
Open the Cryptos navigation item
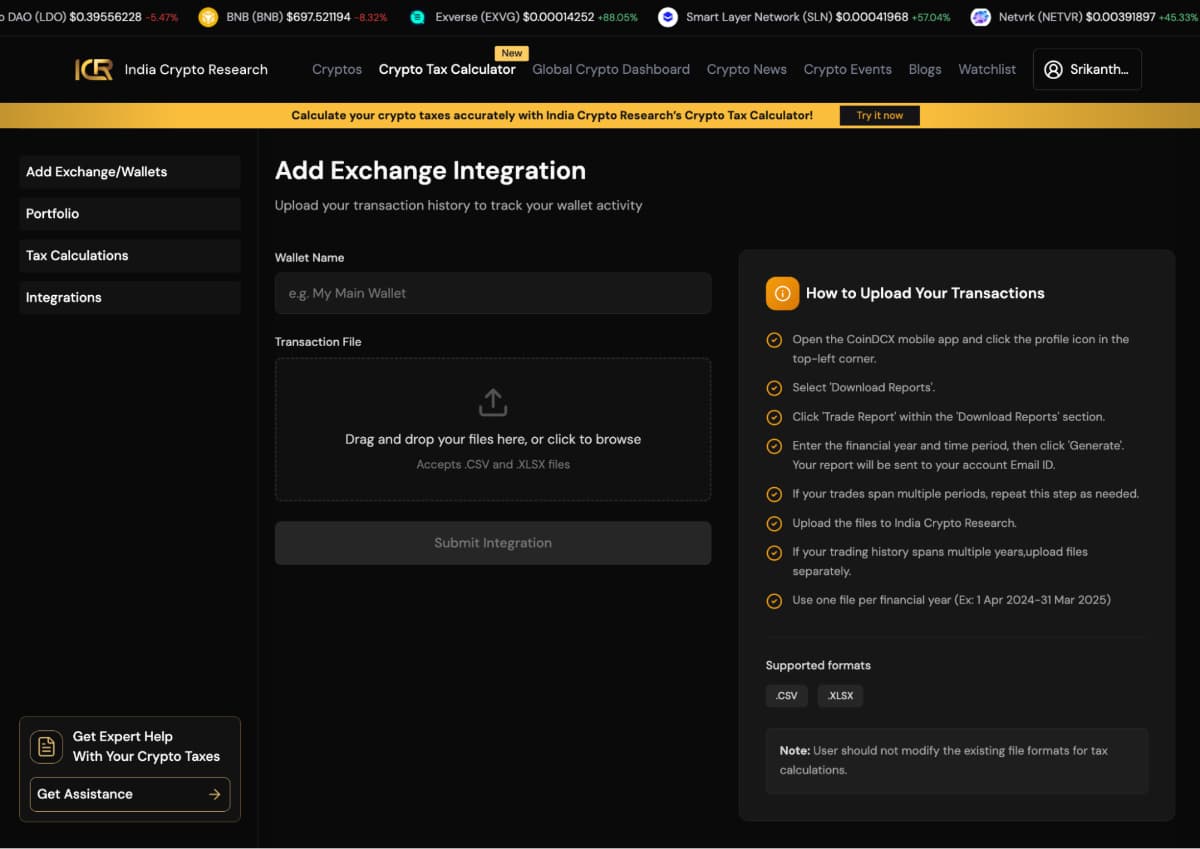[x=337, y=69]
